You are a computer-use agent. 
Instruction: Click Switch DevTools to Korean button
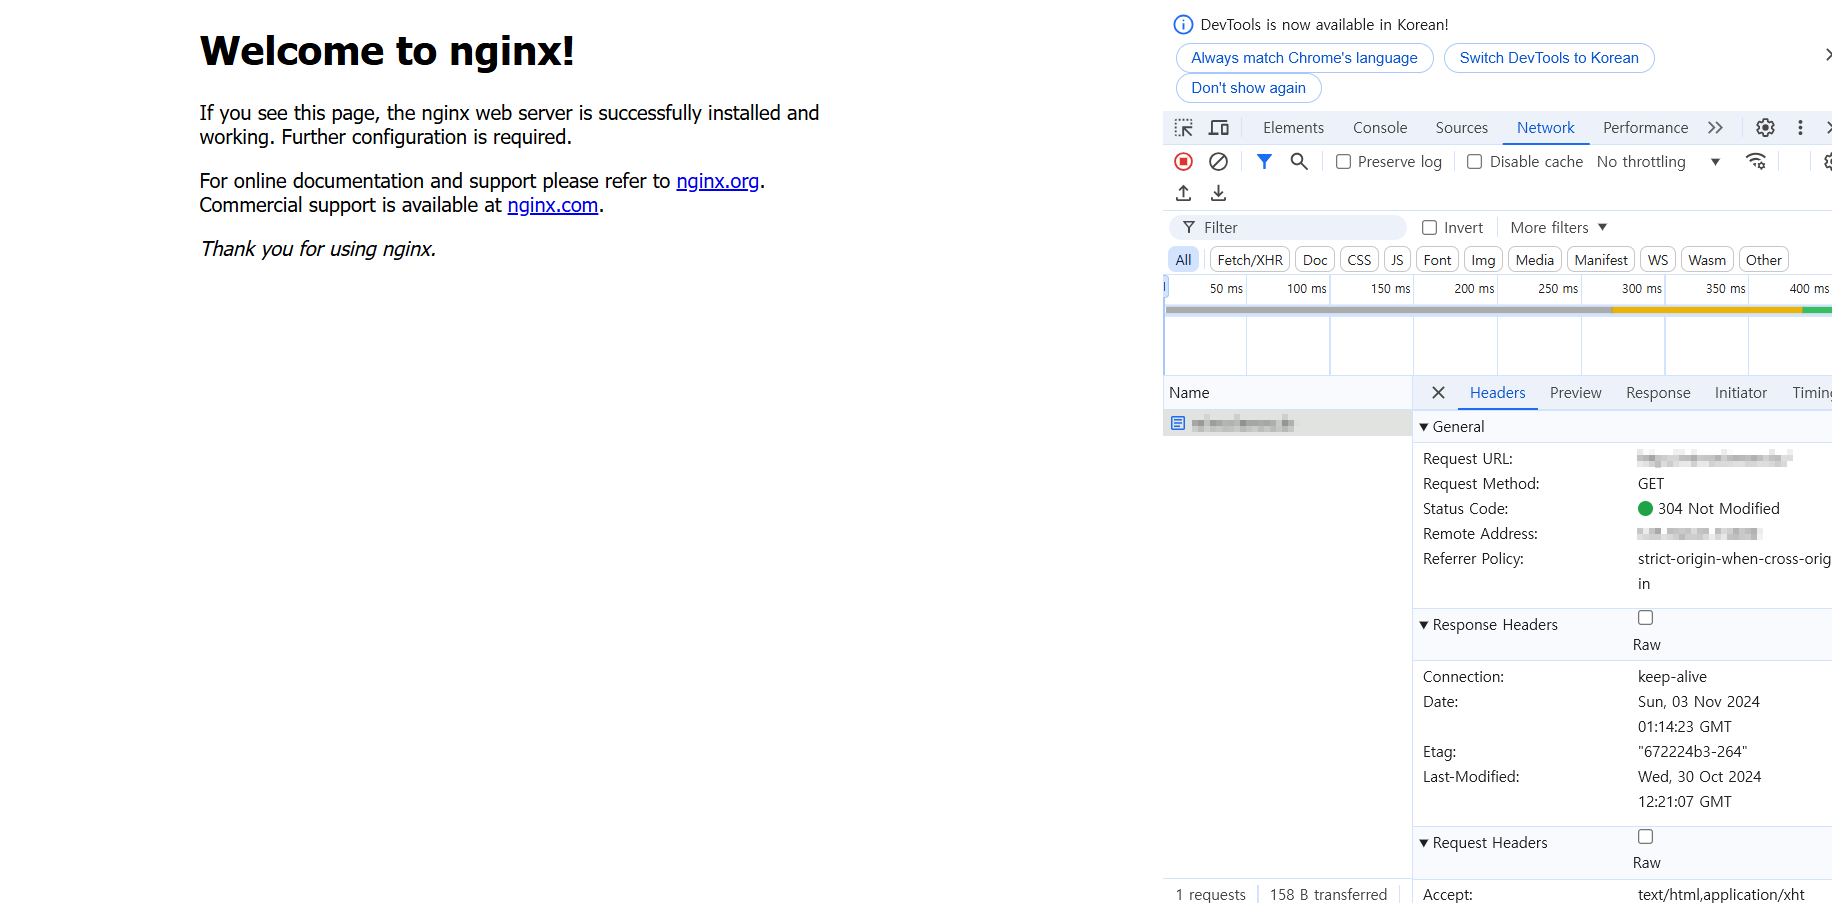[x=1549, y=58]
